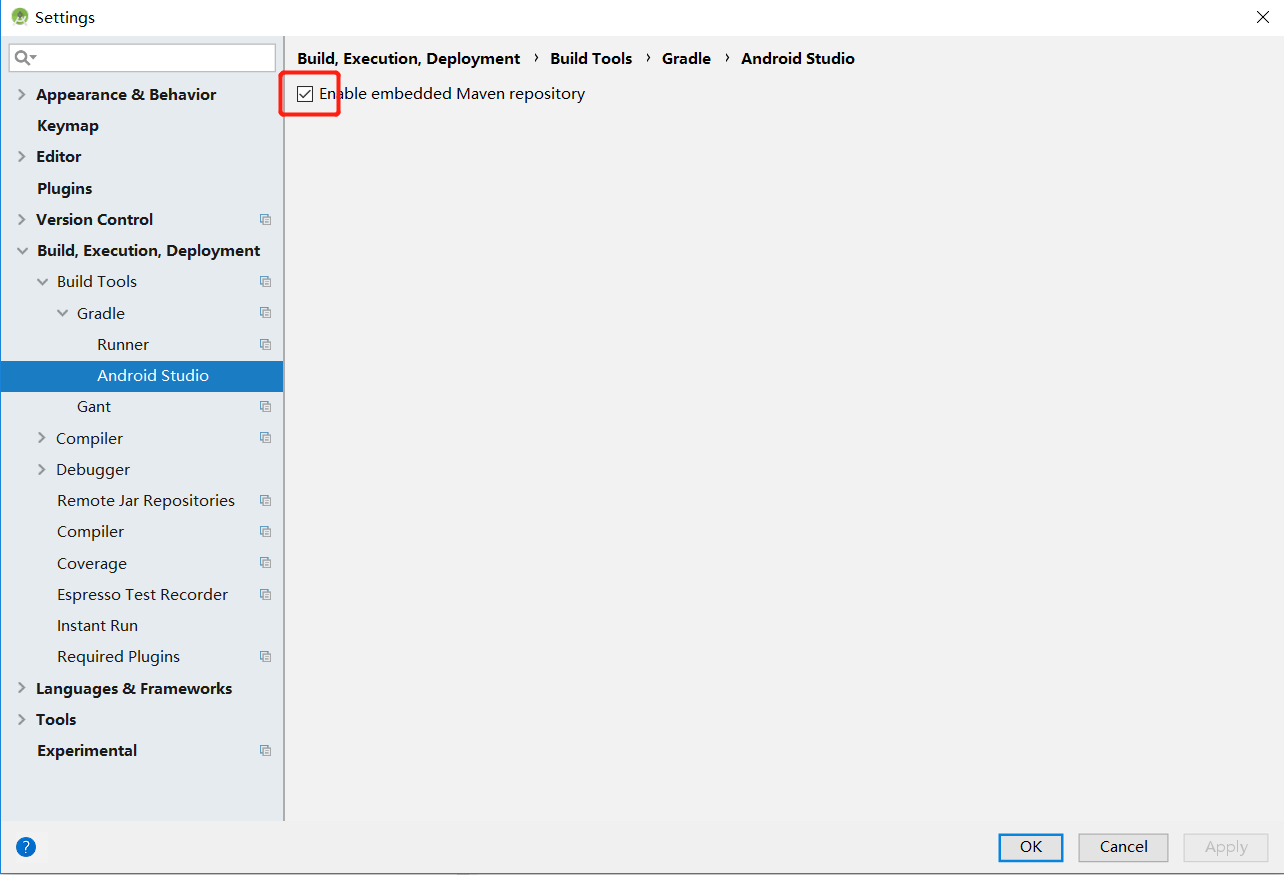Viewport: 1284px width, 875px height.
Task: Click the sharing icon beside Version Control
Action: coord(265,219)
